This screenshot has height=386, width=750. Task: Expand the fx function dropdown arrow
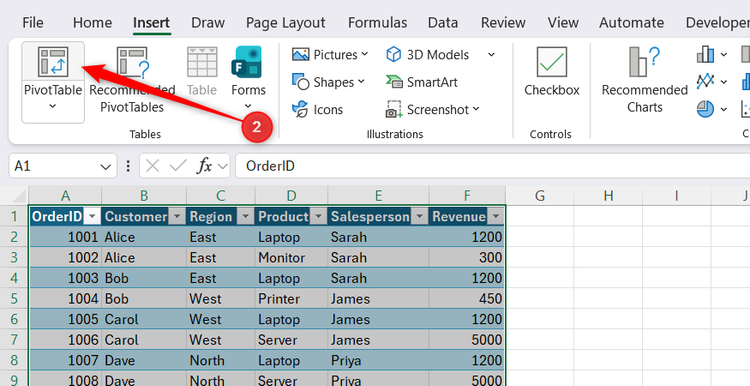pyautogui.click(x=222, y=166)
